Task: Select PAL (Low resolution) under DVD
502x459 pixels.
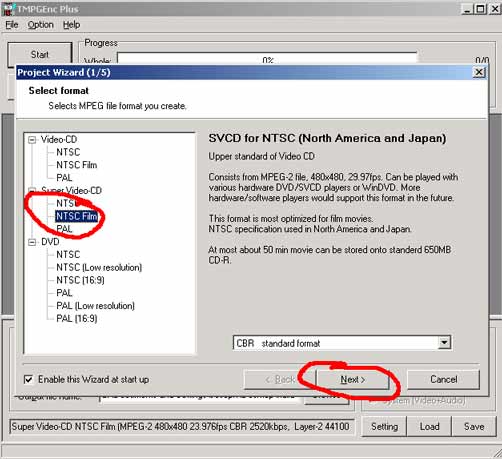Action: (x=95, y=306)
